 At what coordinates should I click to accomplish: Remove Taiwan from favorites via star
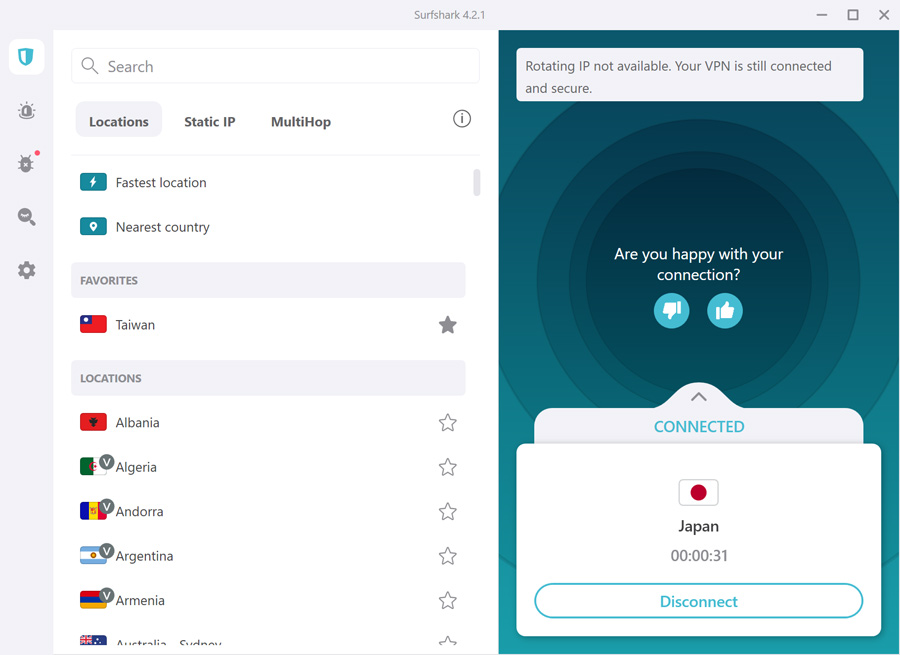(x=448, y=325)
